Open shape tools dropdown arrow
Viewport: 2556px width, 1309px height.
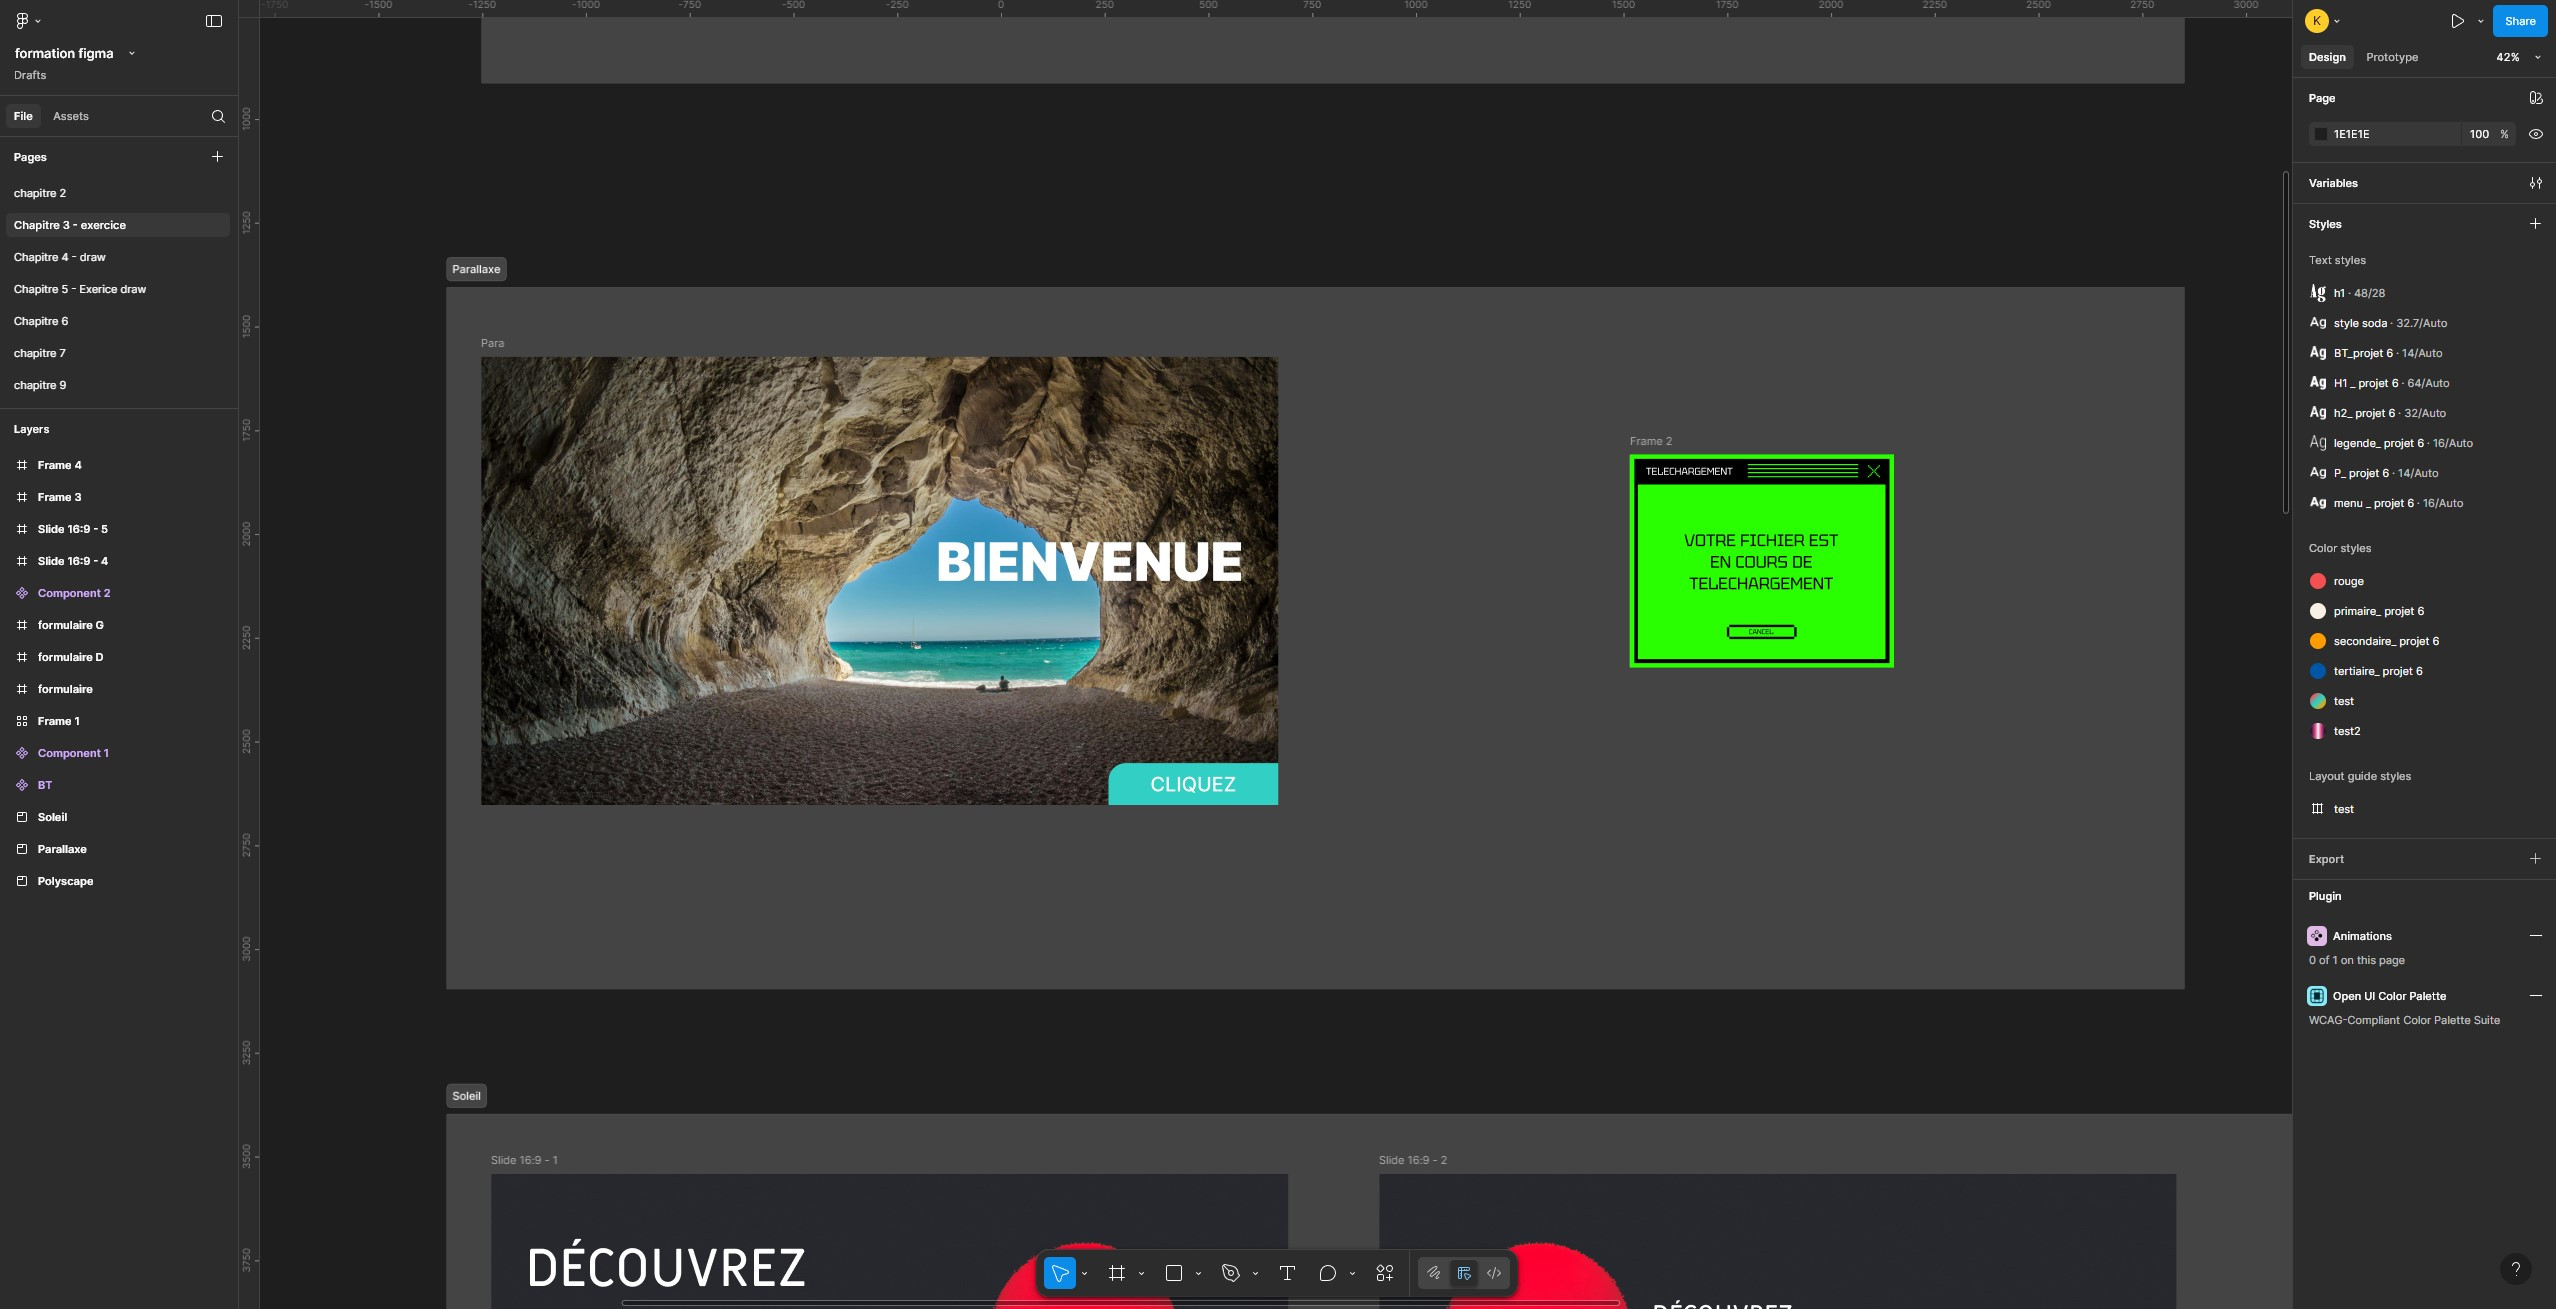(x=1198, y=1274)
